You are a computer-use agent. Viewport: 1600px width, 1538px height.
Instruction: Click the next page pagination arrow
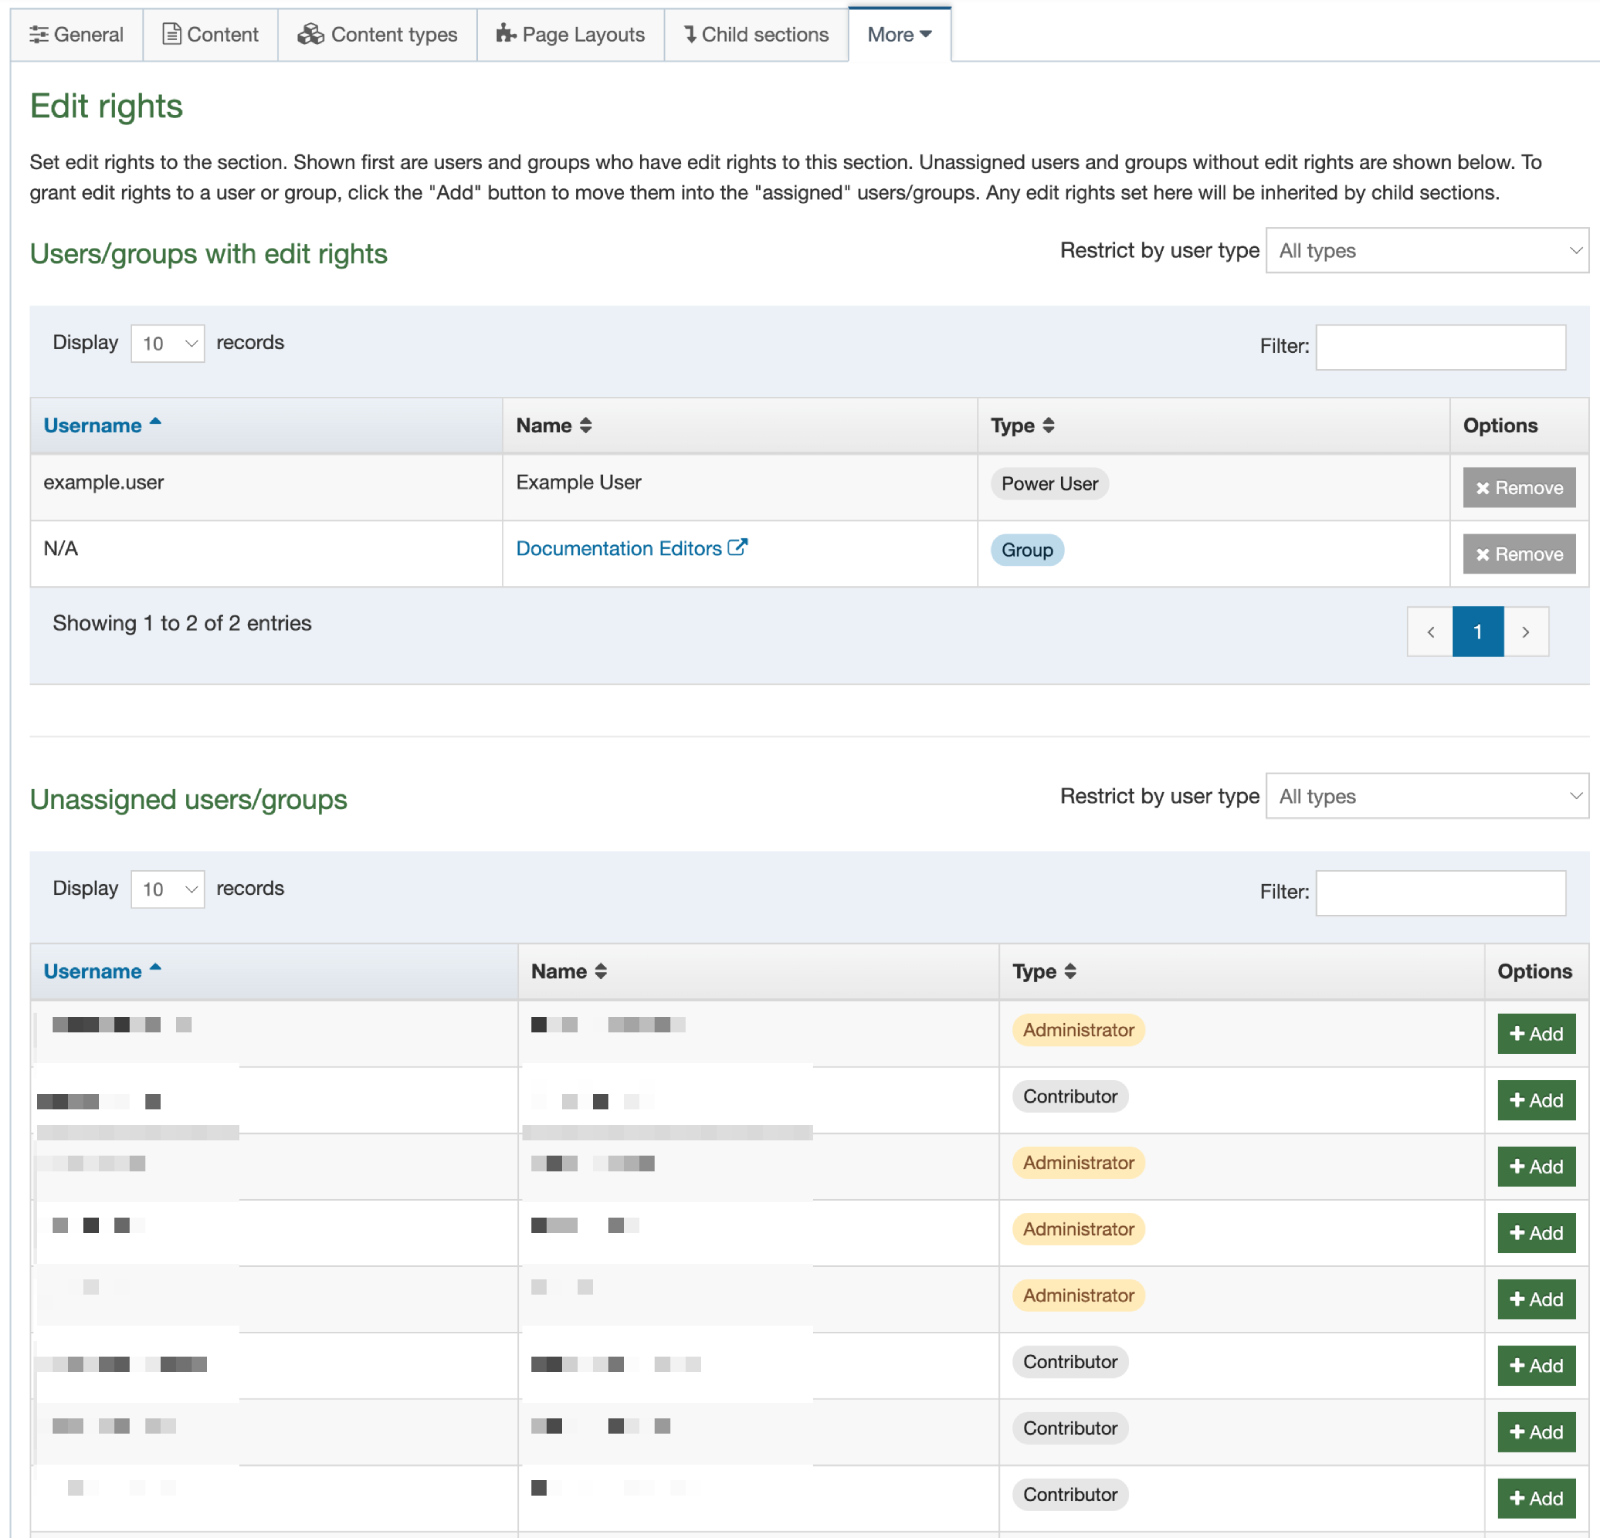click(x=1526, y=631)
